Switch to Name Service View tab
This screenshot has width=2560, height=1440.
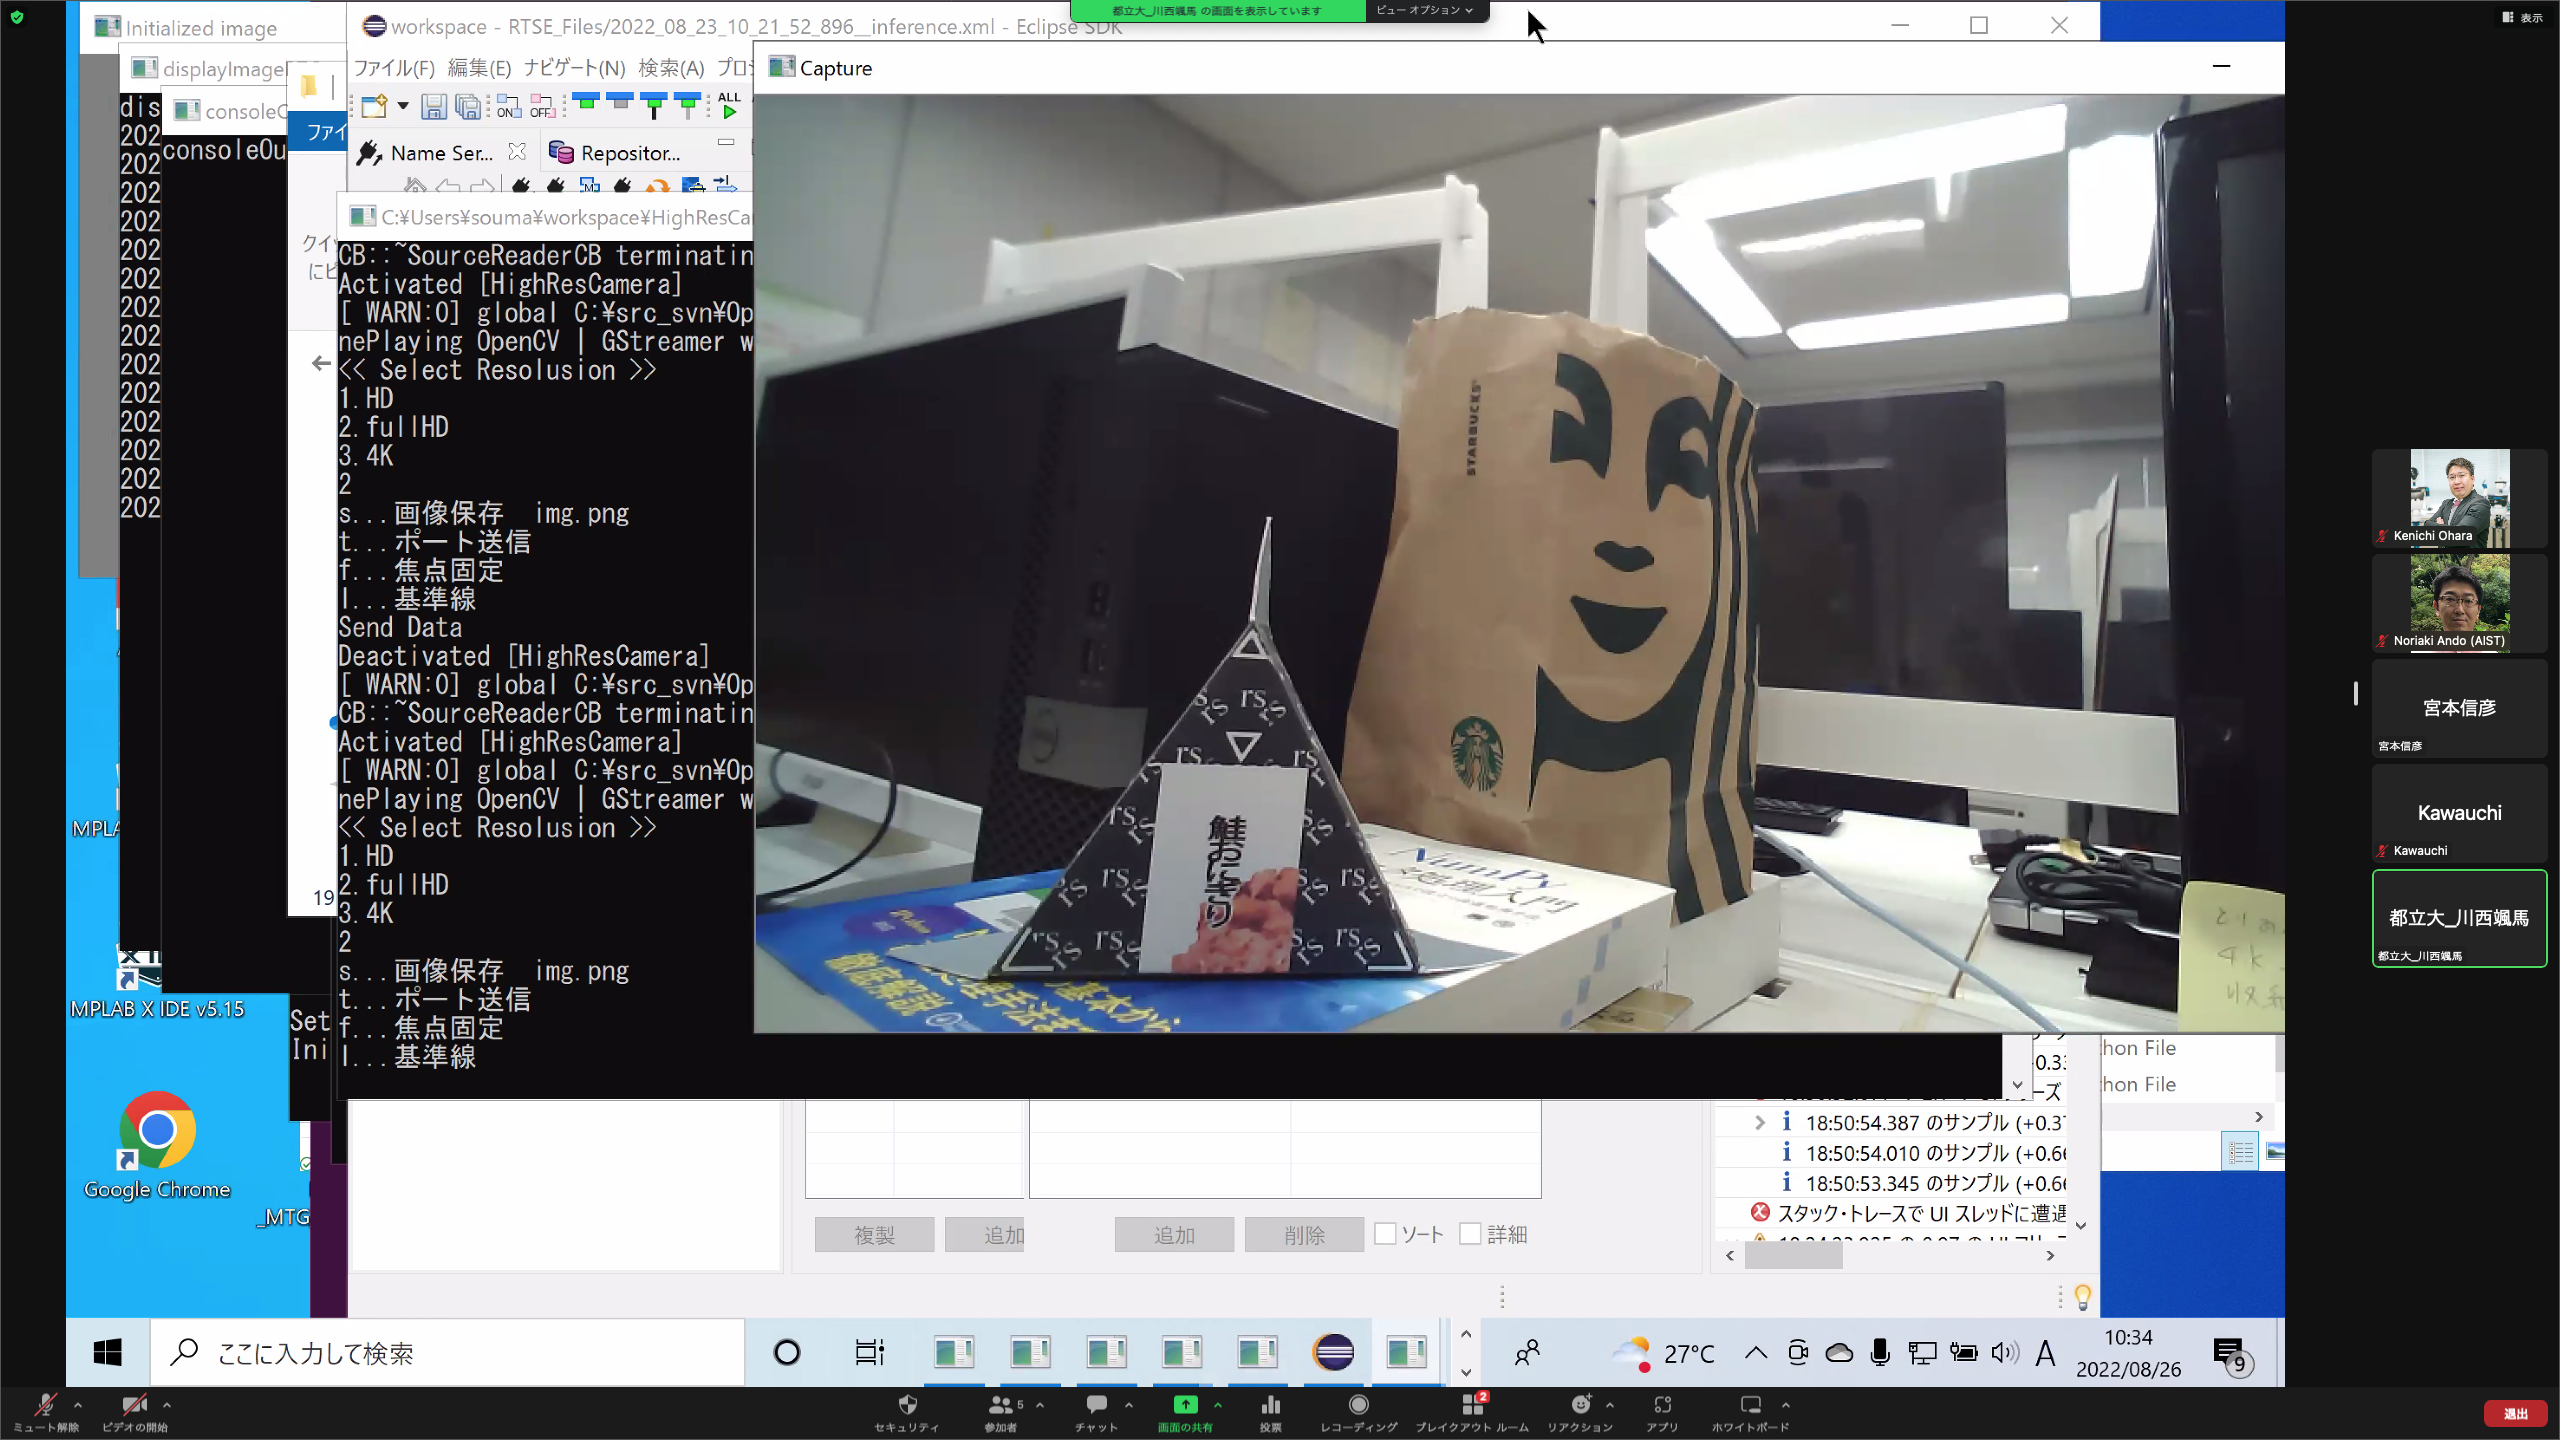pyautogui.click(x=440, y=153)
